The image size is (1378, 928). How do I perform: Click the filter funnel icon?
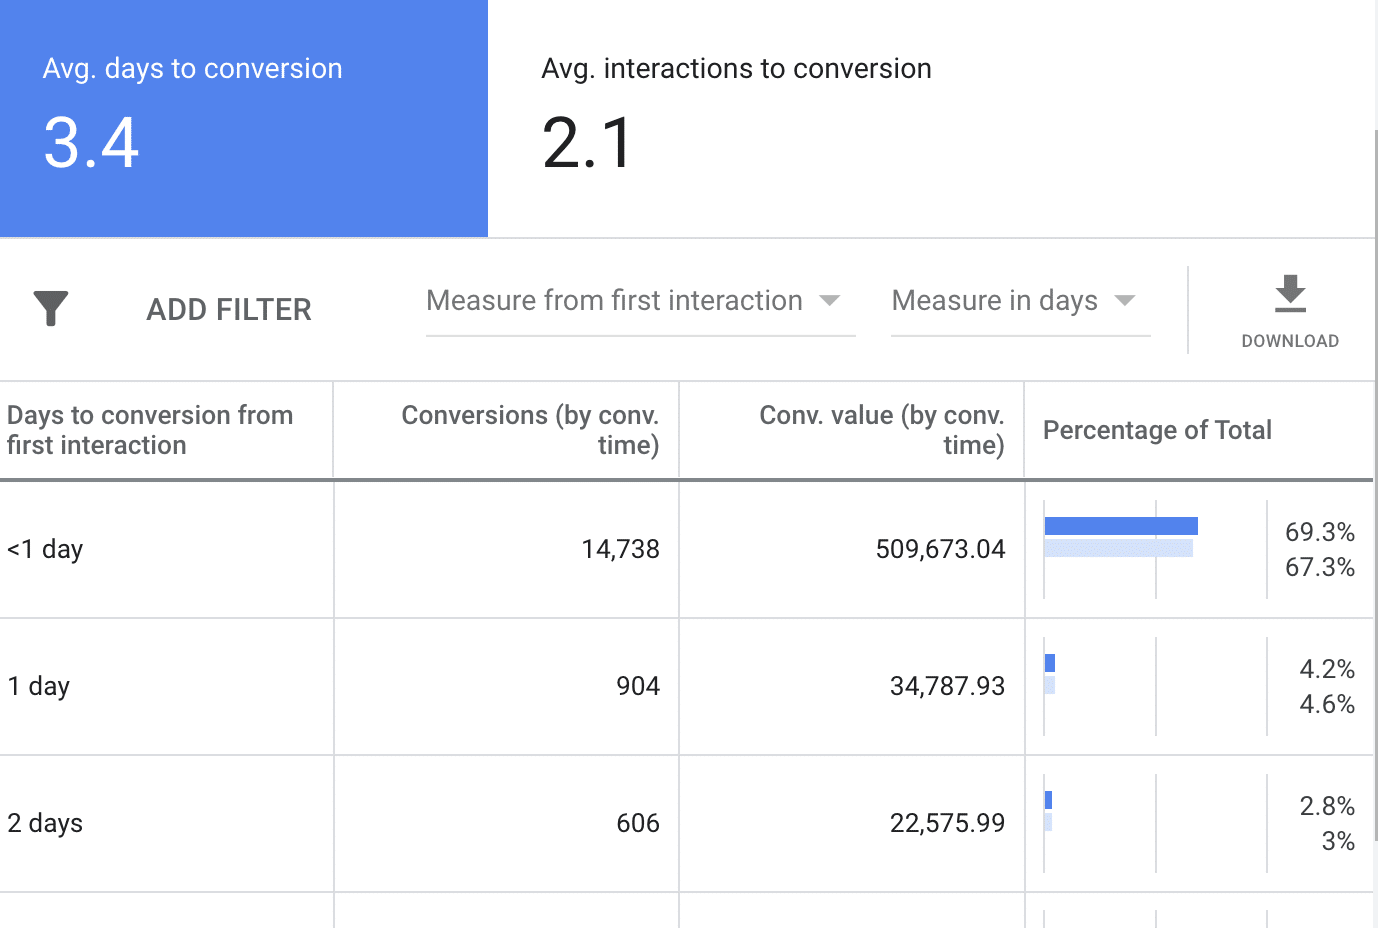(x=50, y=309)
